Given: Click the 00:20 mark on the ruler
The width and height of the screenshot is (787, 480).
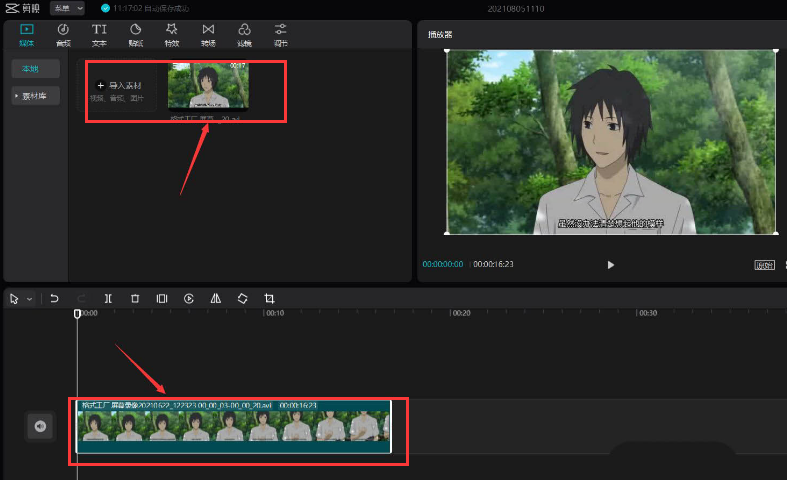Looking at the screenshot, I should click(461, 313).
